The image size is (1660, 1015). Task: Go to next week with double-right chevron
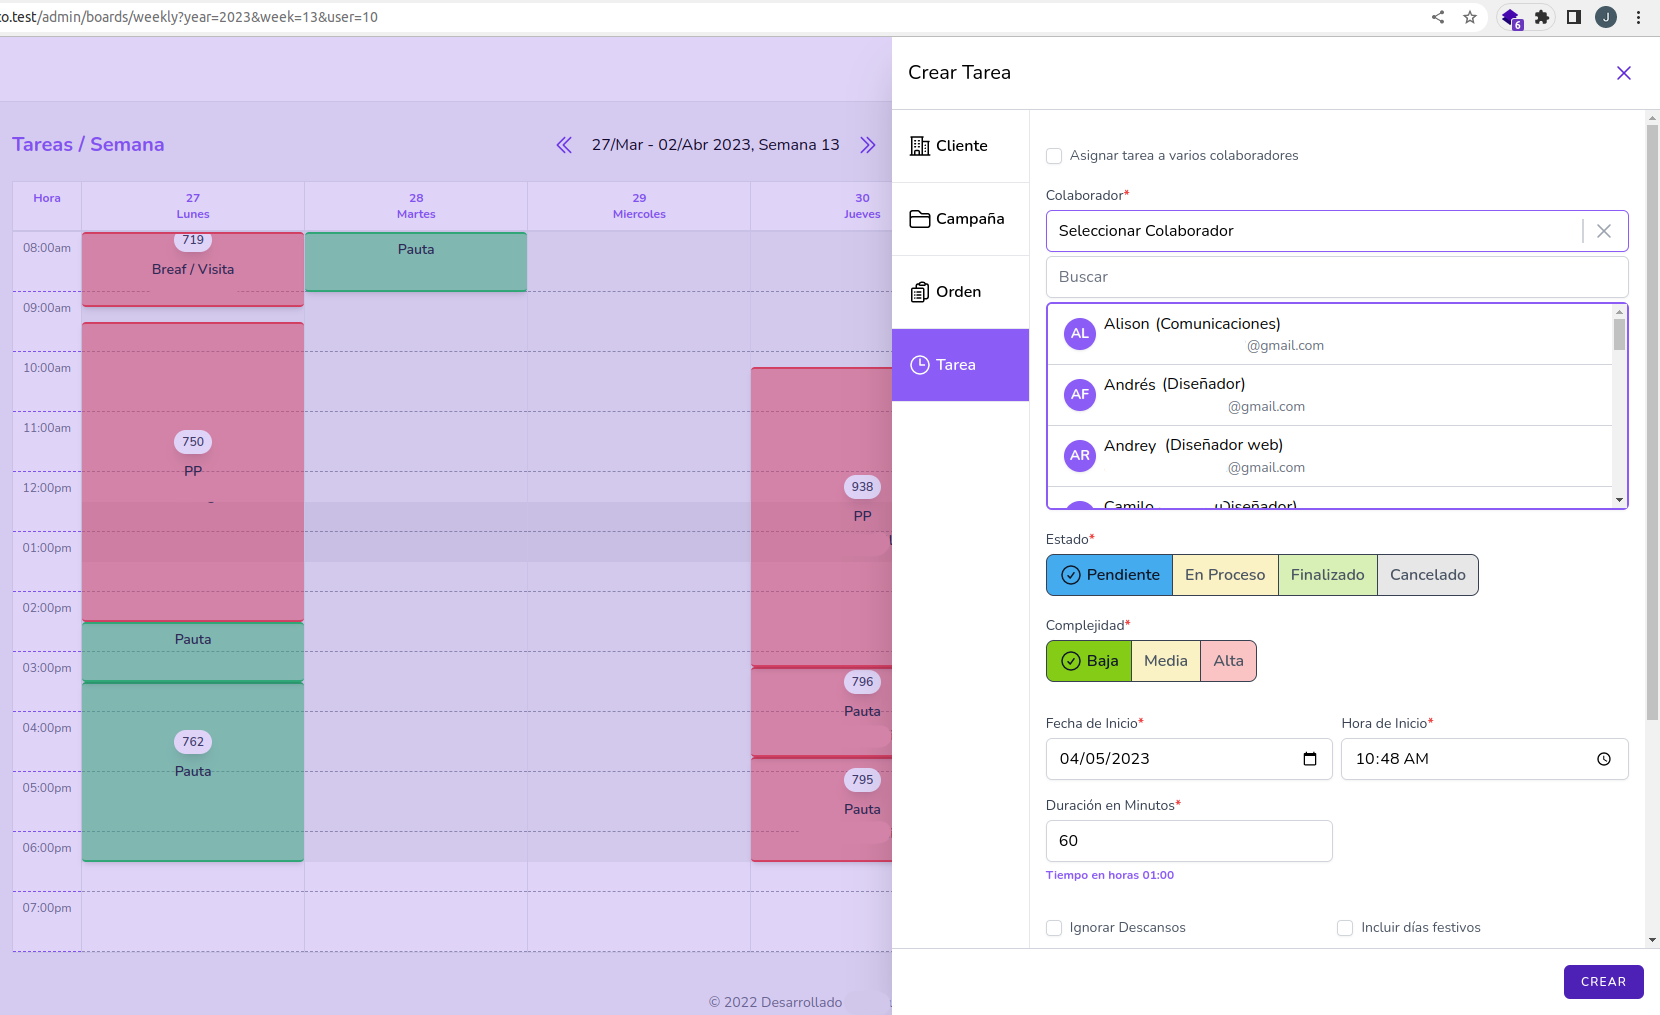point(868,145)
